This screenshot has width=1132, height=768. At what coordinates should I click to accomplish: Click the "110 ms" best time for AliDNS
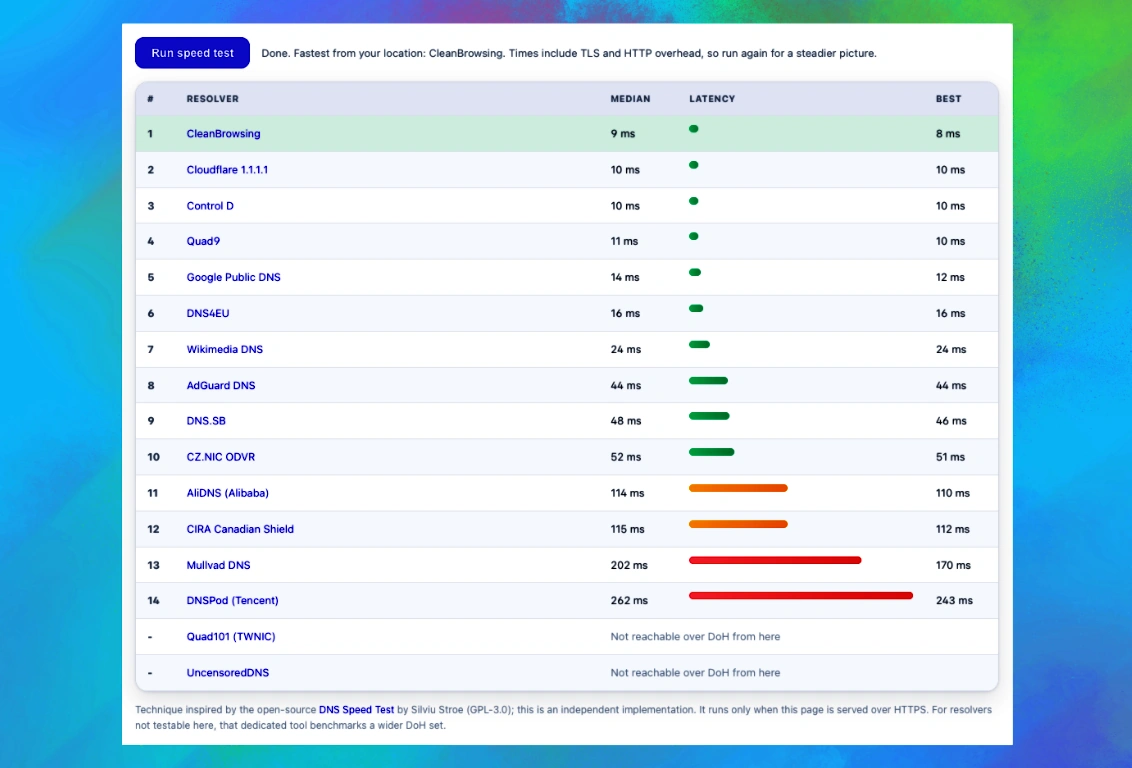point(953,493)
